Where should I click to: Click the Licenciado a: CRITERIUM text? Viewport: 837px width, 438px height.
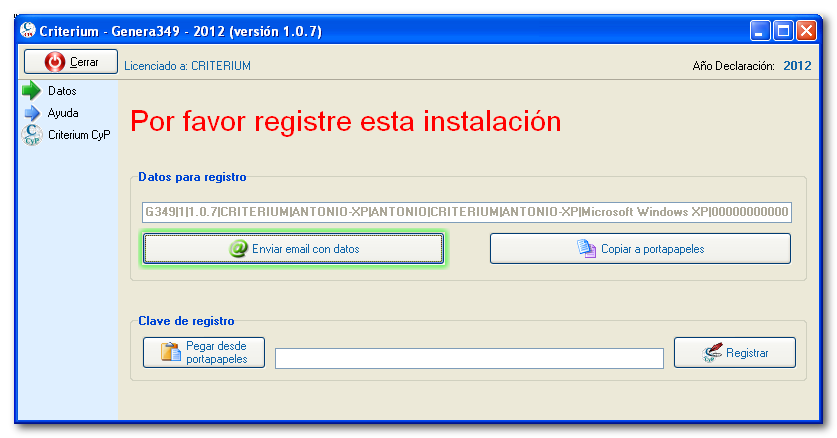click(x=187, y=66)
